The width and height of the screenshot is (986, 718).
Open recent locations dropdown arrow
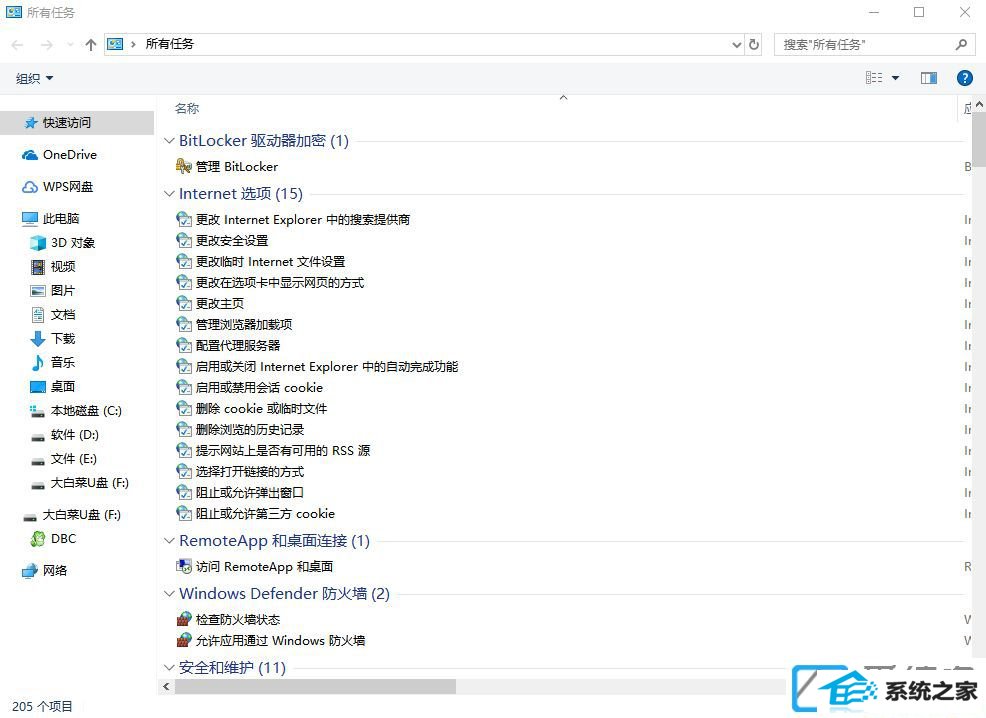[70, 45]
